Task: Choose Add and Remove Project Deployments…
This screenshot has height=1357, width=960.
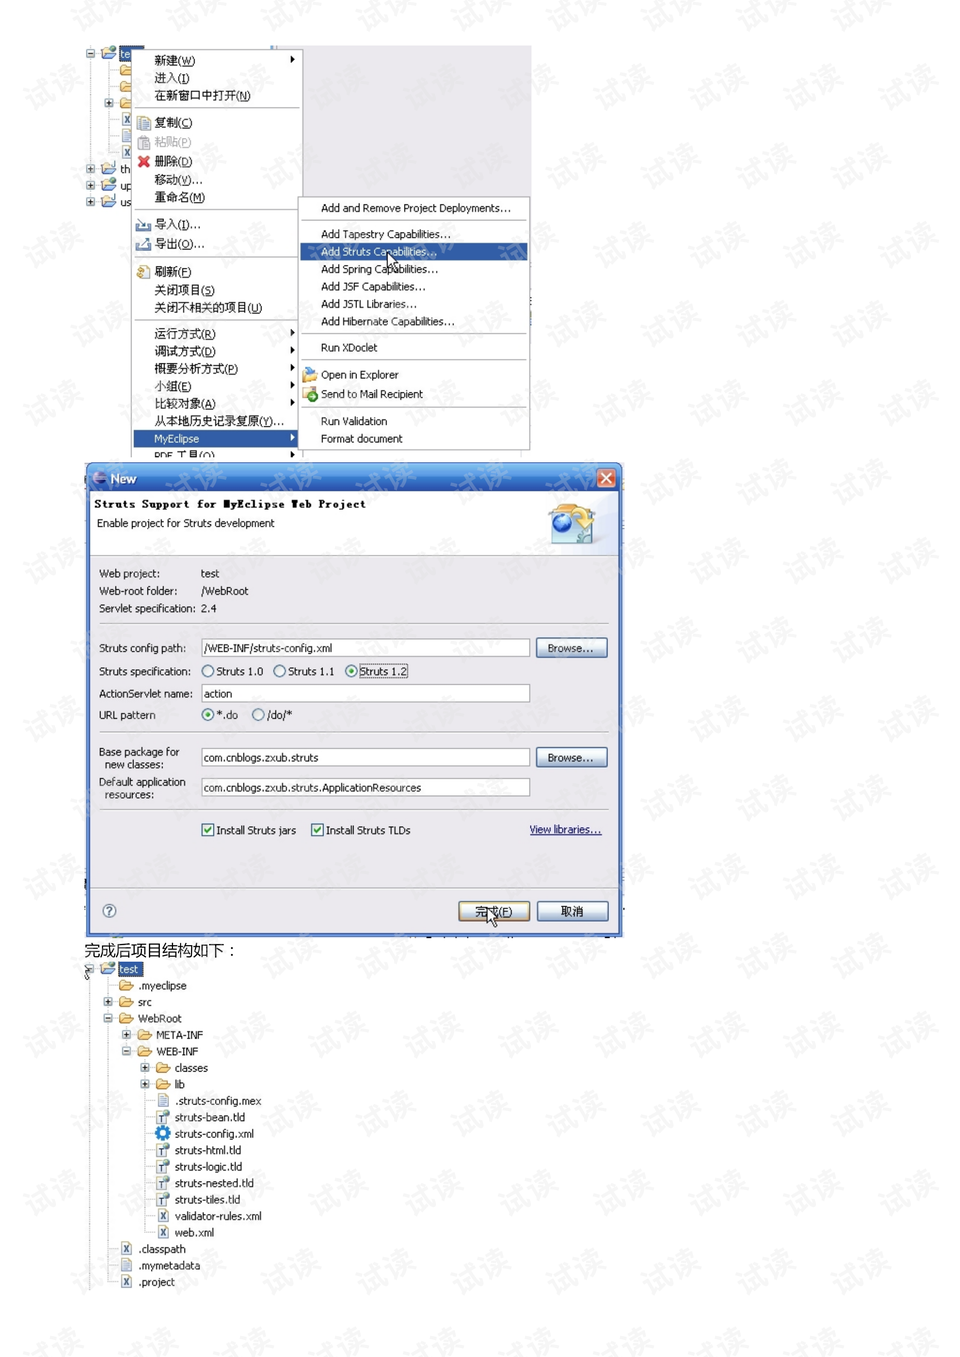Action: [414, 208]
